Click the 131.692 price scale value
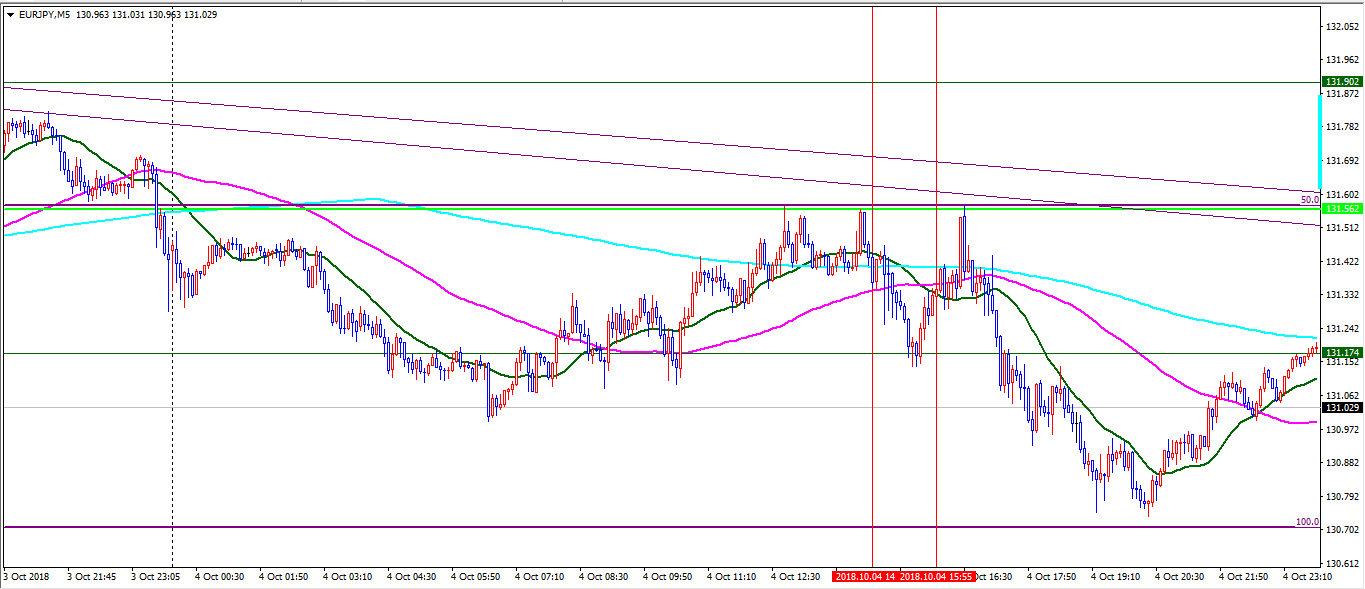Screen dimensions: 1365x589 1342,161
